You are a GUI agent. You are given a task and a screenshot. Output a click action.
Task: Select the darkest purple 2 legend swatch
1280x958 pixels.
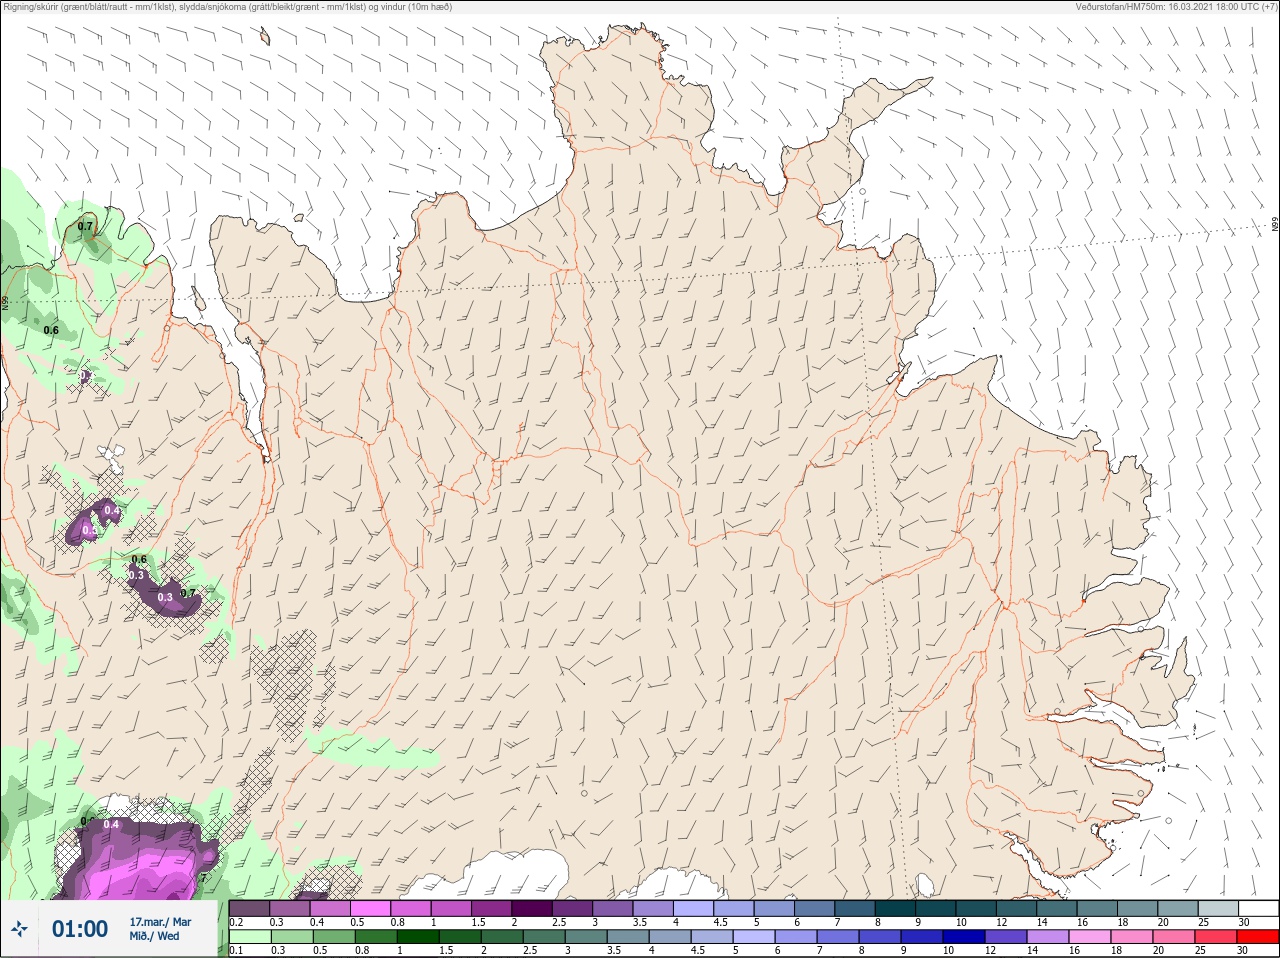click(533, 908)
